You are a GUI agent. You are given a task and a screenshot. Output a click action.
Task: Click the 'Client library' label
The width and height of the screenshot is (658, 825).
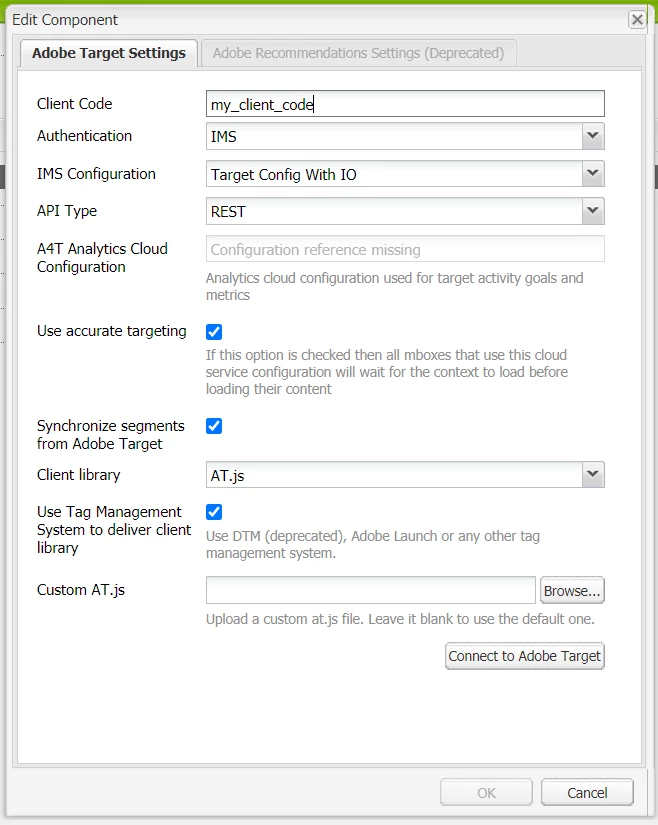pyautogui.click(x=79, y=475)
